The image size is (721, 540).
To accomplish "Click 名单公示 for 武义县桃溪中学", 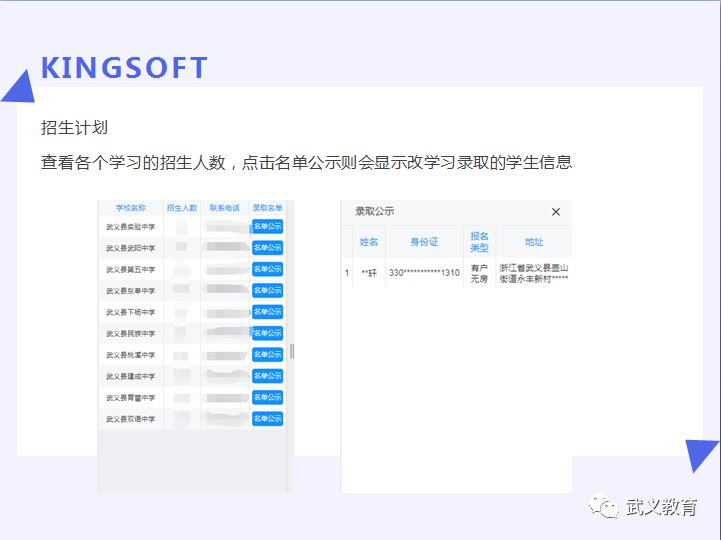I will [267, 355].
